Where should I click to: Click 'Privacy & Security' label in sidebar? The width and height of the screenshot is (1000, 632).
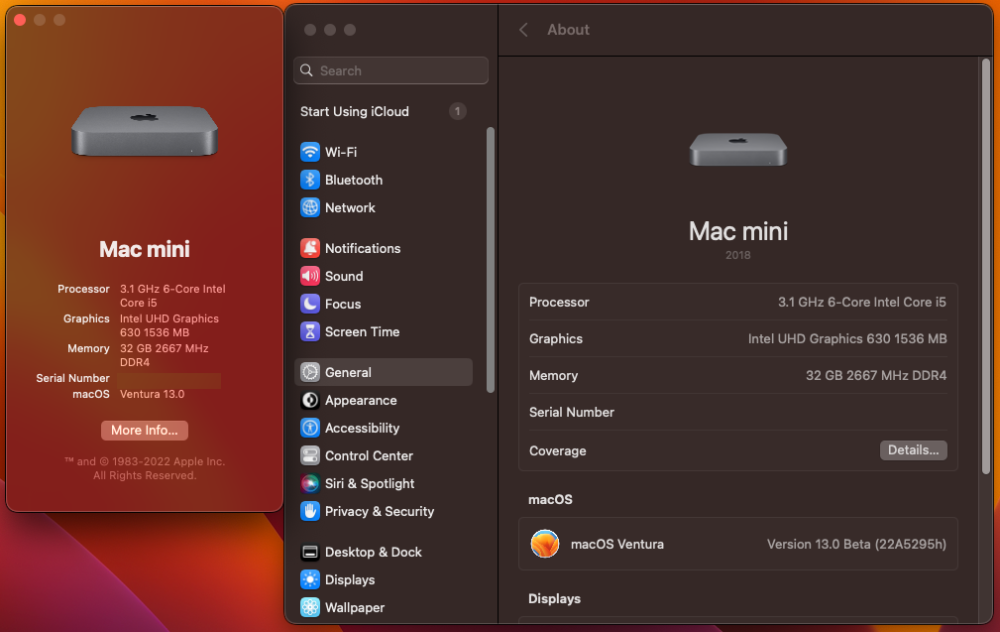(x=379, y=511)
